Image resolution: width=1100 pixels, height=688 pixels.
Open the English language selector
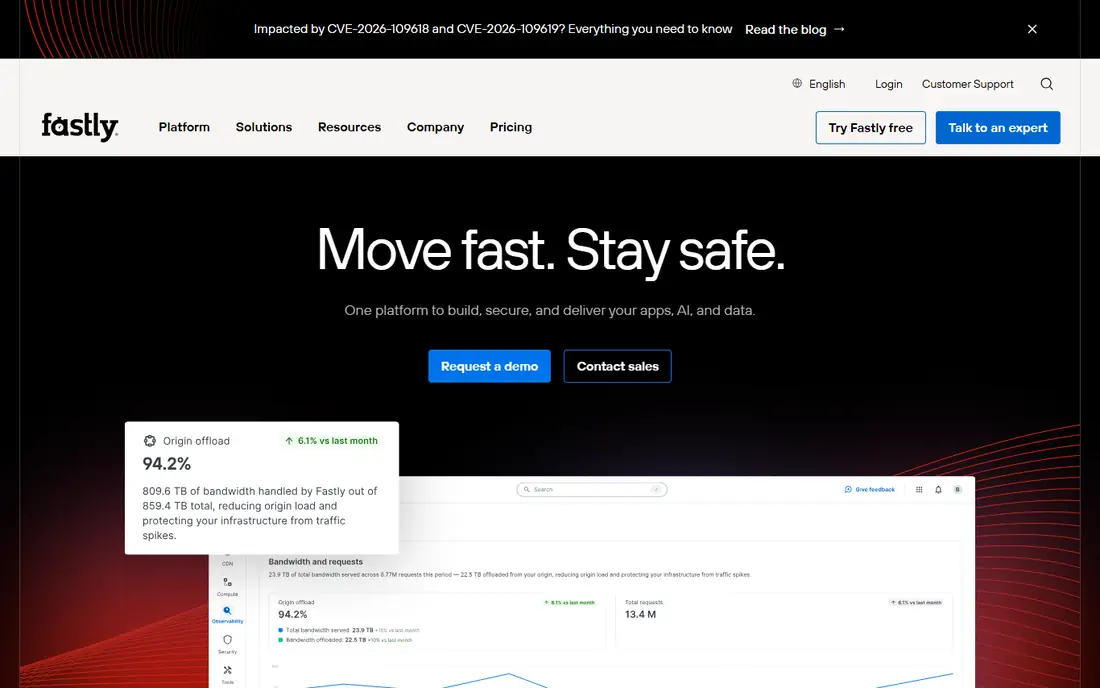click(819, 84)
